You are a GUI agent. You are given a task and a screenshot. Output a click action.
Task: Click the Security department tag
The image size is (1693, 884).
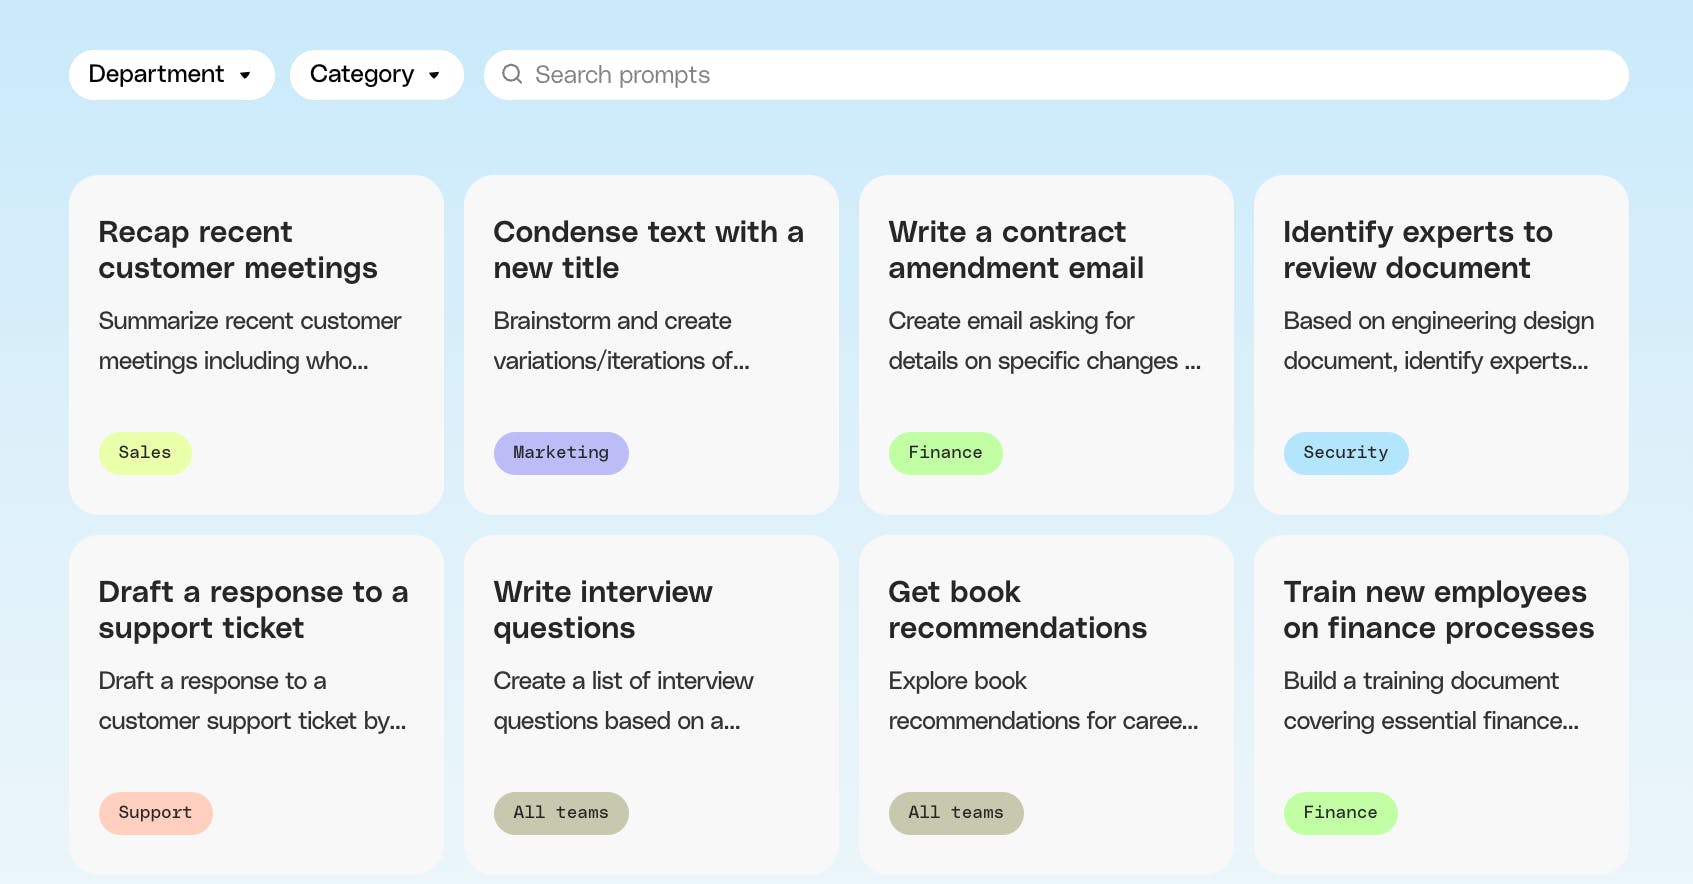coord(1345,453)
